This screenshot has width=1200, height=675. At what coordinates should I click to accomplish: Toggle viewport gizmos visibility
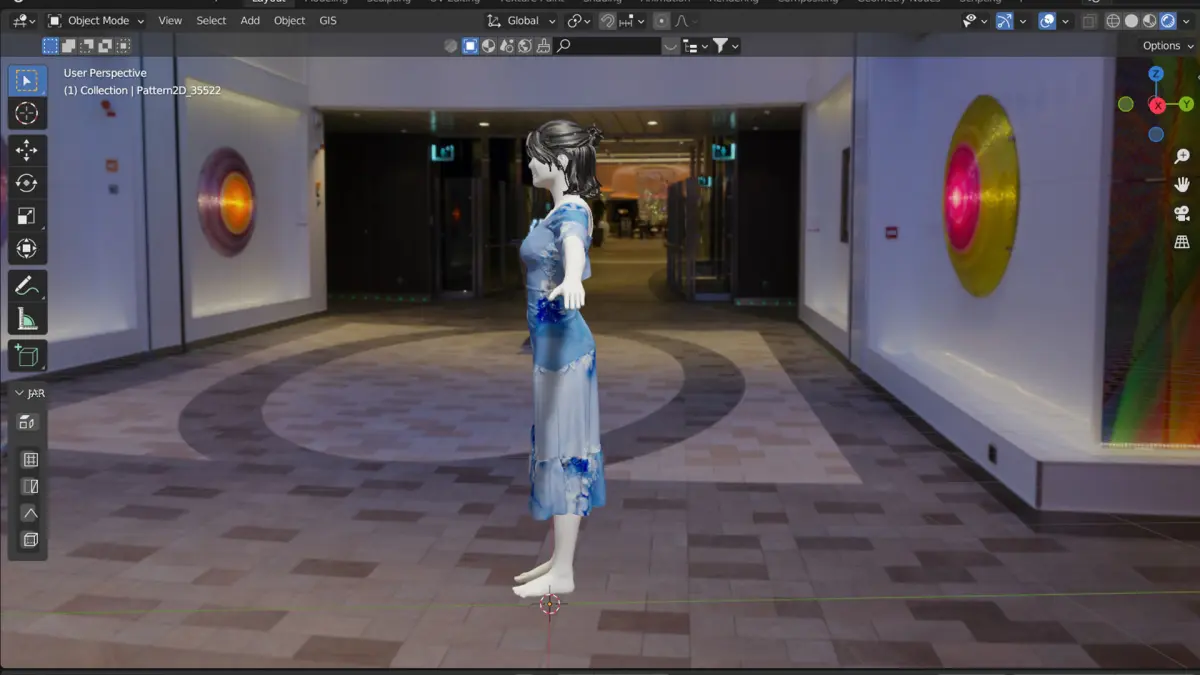1004,21
